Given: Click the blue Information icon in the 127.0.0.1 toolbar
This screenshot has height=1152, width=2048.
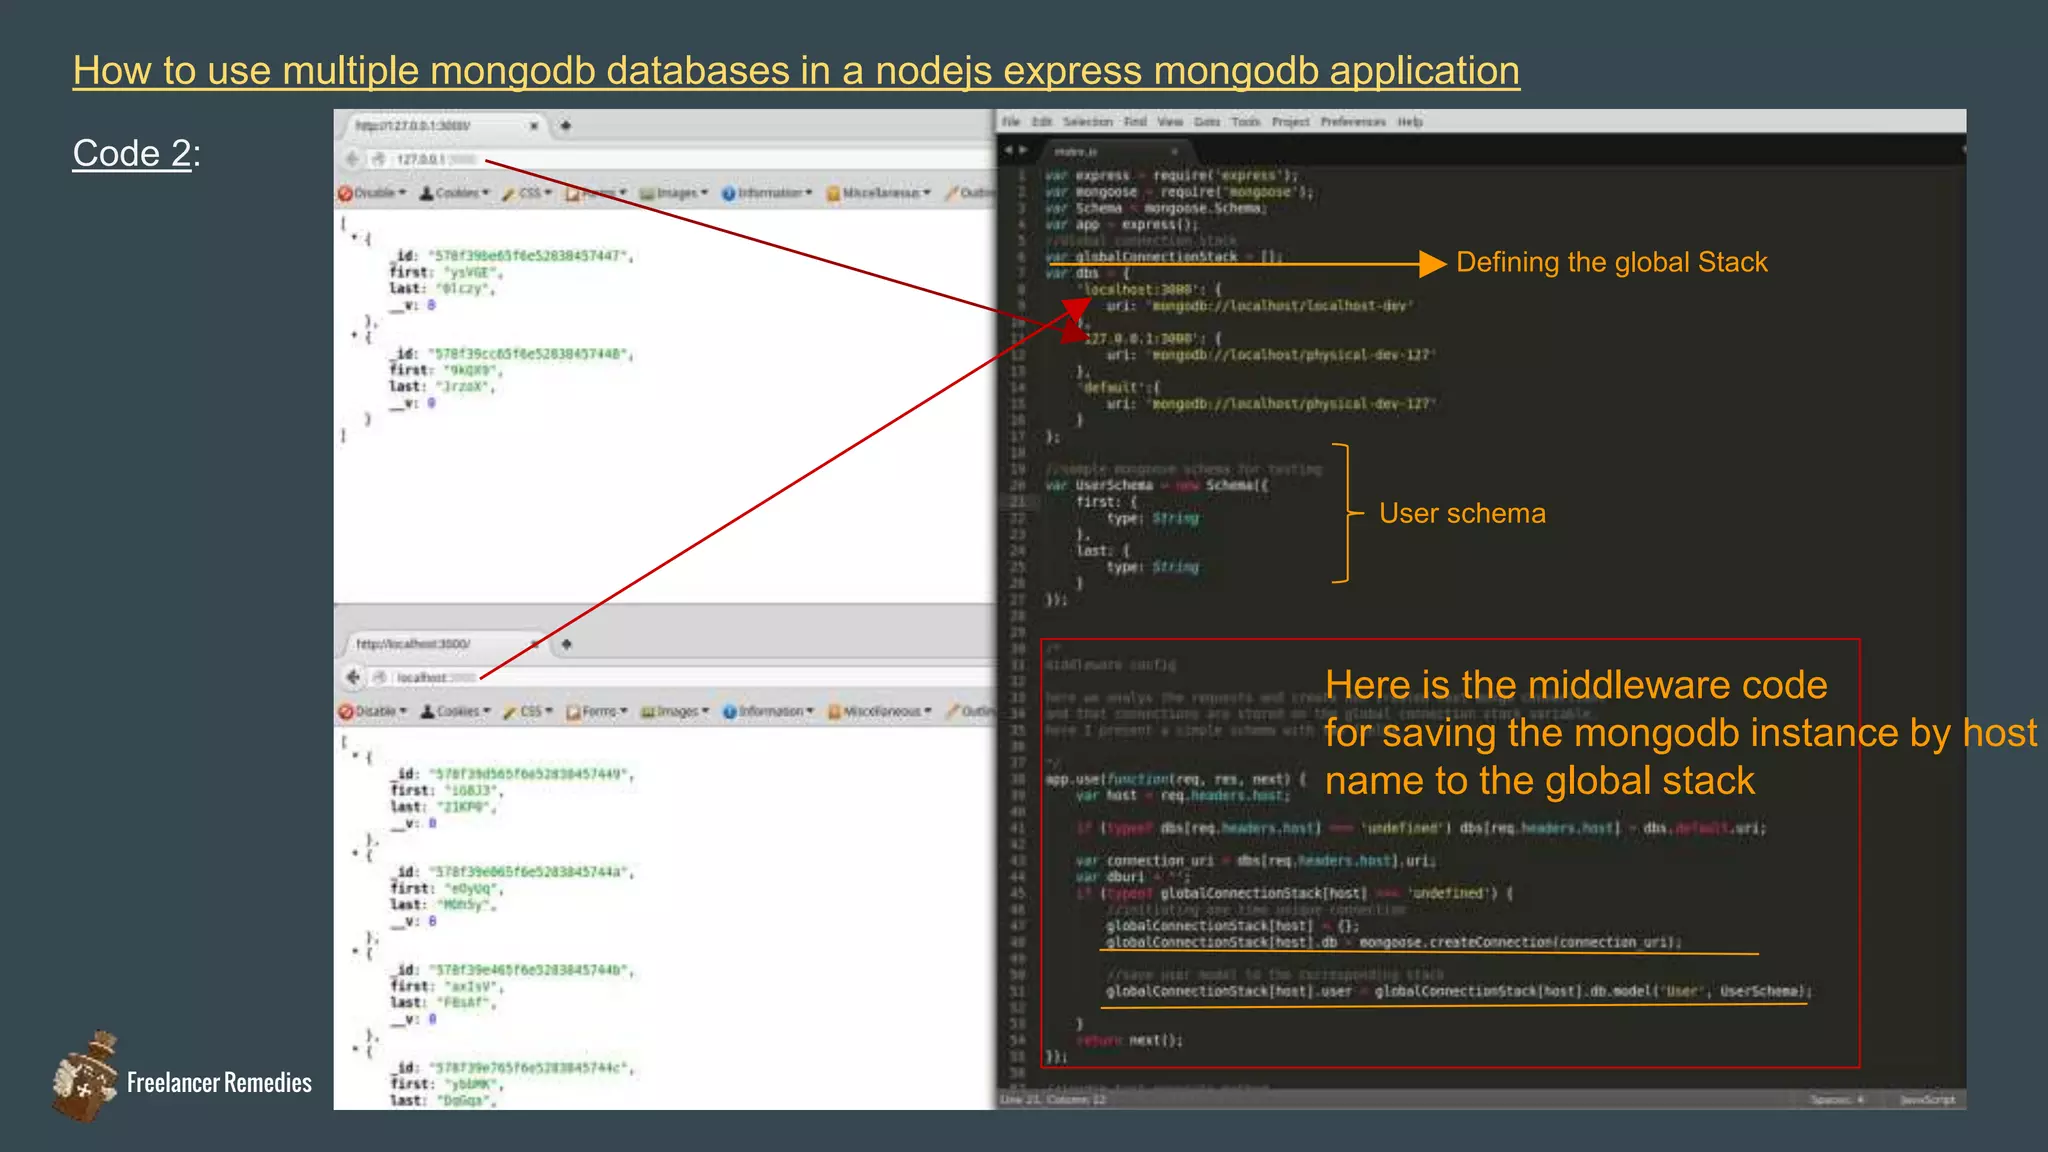Looking at the screenshot, I should pos(728,193).
